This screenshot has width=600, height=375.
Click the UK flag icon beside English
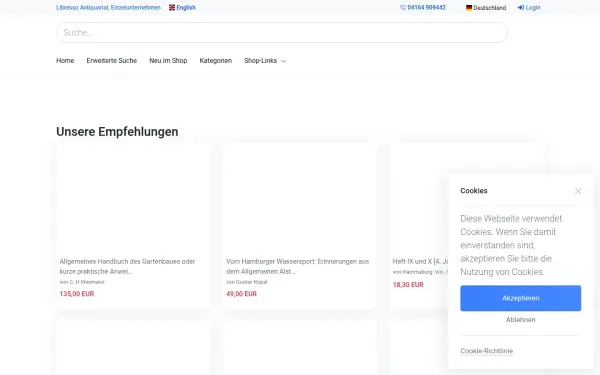tap(172, 8)
